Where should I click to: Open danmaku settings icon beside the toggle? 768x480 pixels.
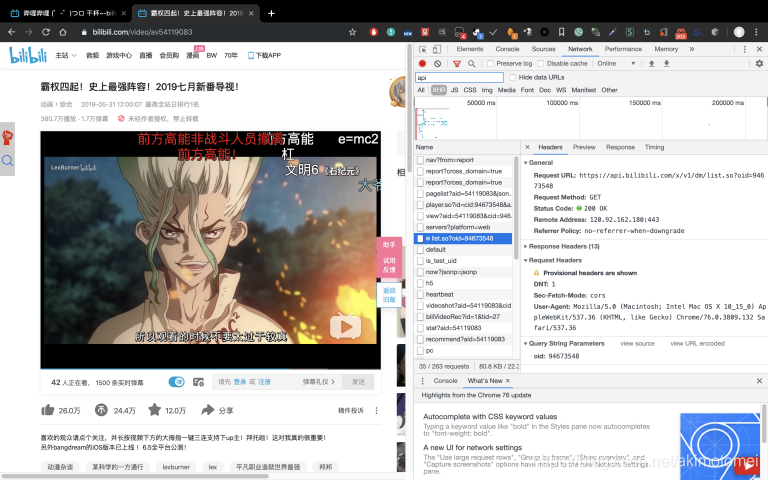(x=198, y=382)
